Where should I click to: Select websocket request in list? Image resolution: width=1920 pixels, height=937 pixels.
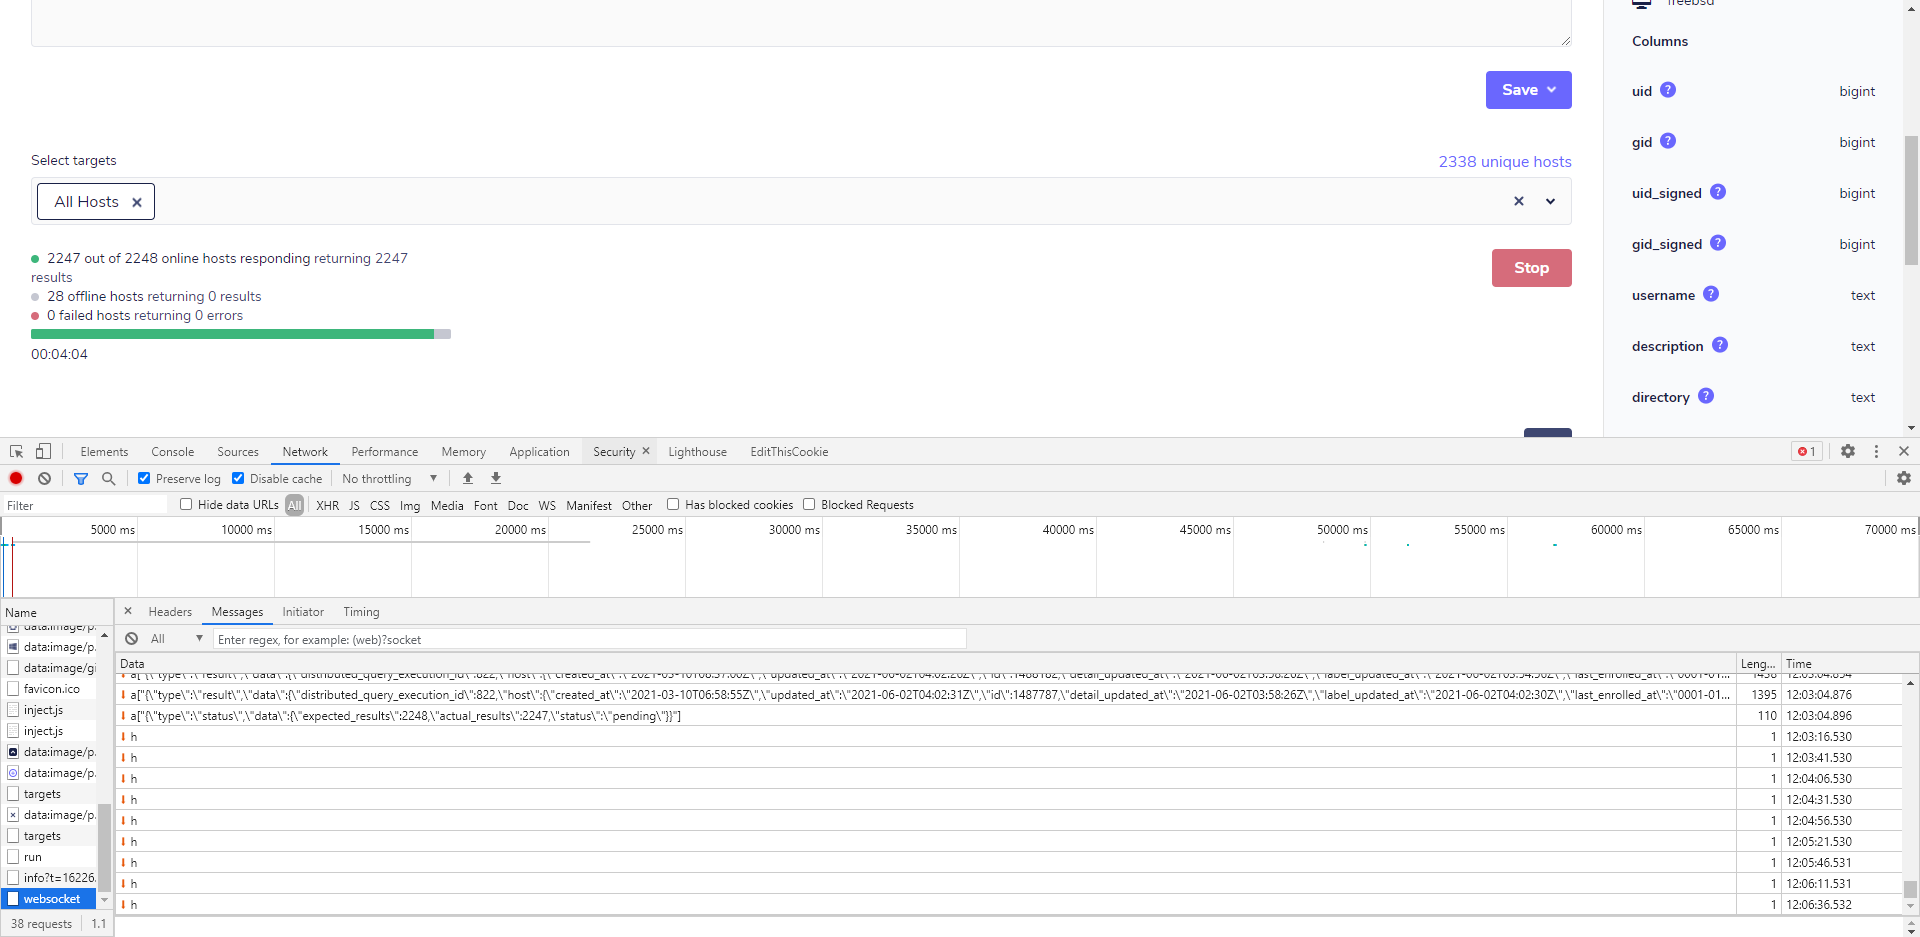[x=50, y=899]
